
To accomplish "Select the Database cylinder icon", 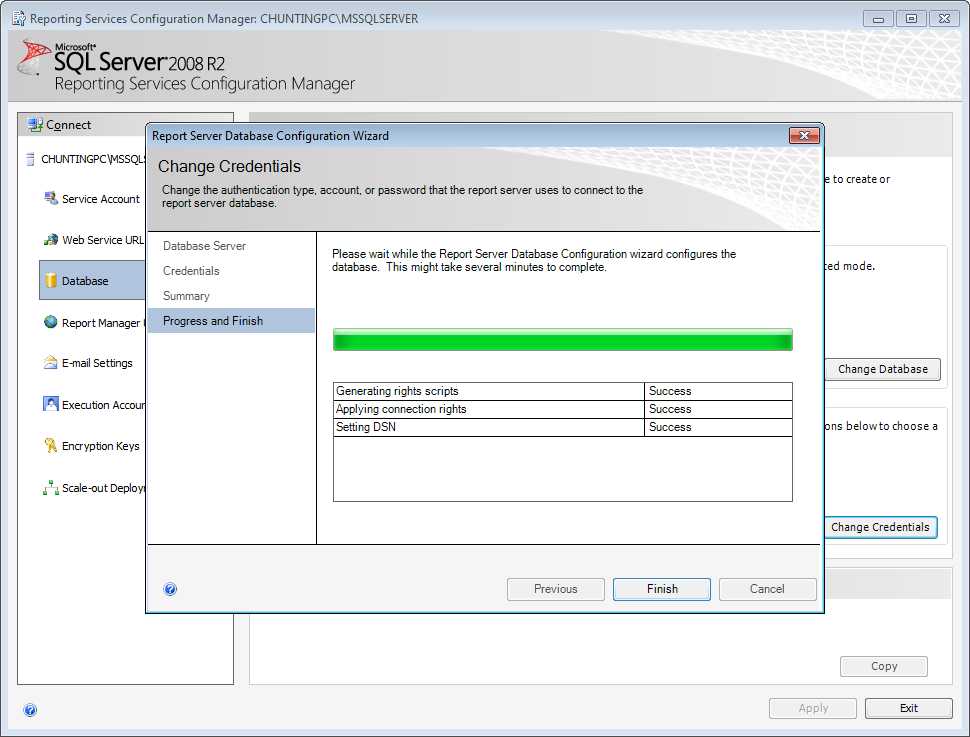I will pos(51,281).
